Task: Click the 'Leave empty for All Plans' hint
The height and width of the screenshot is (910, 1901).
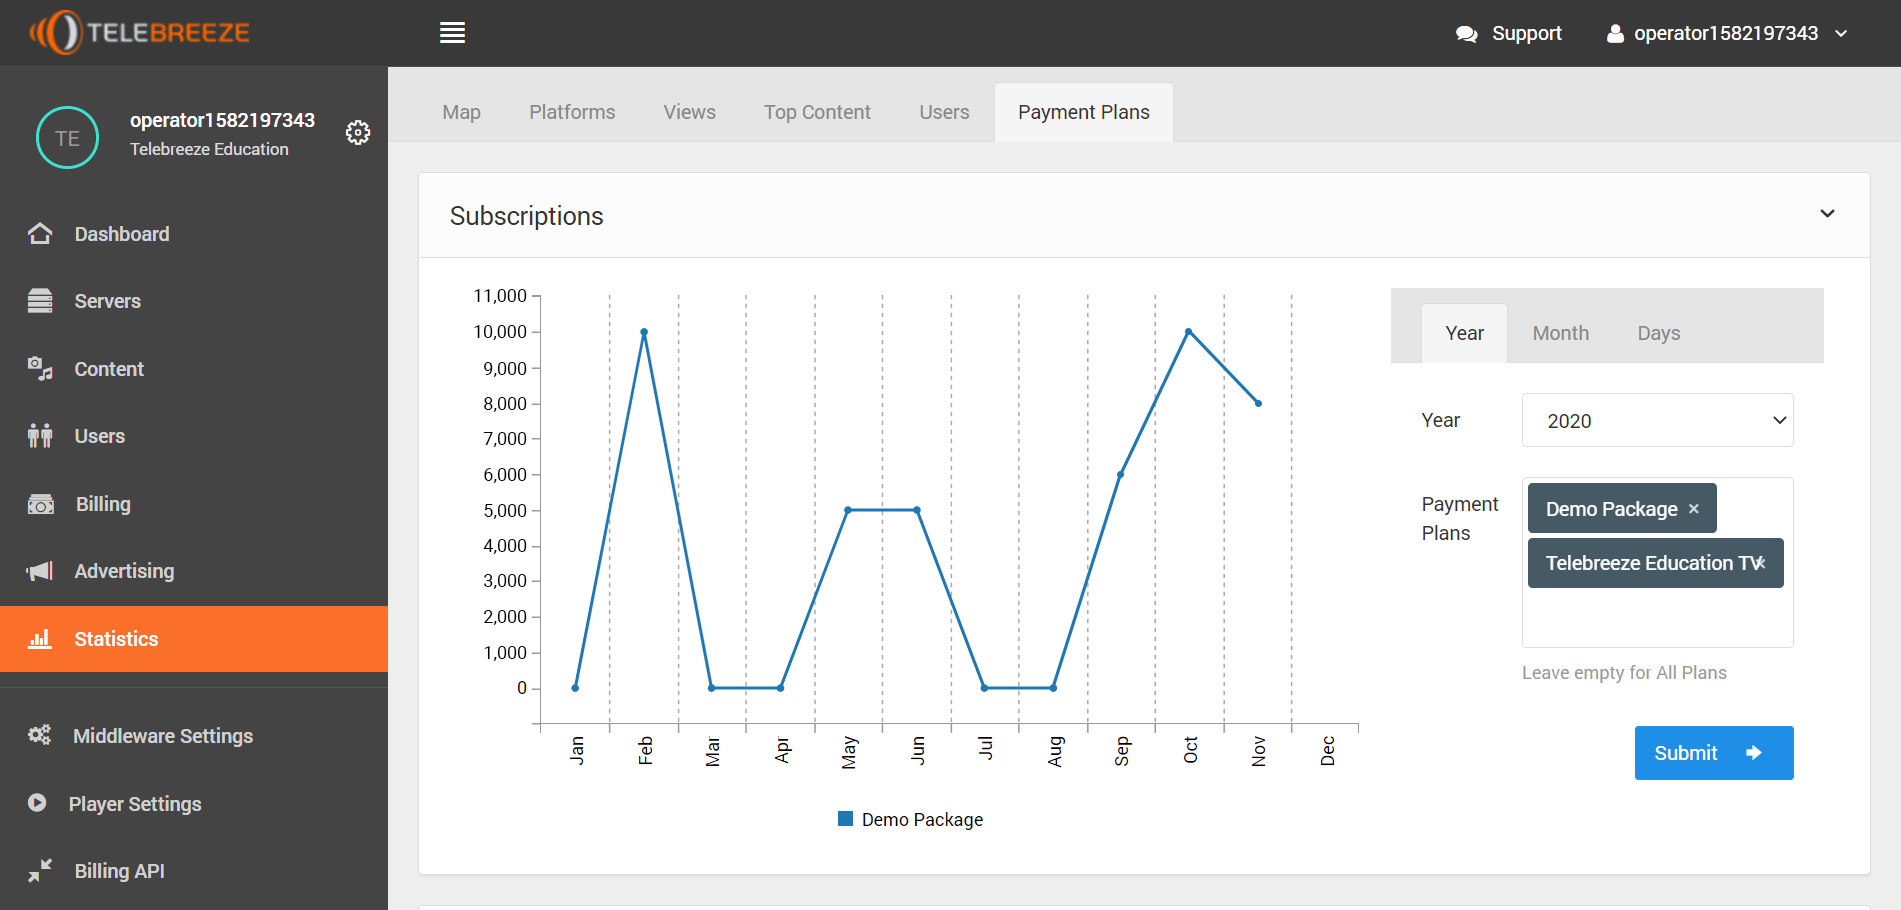Action: 1624,673
